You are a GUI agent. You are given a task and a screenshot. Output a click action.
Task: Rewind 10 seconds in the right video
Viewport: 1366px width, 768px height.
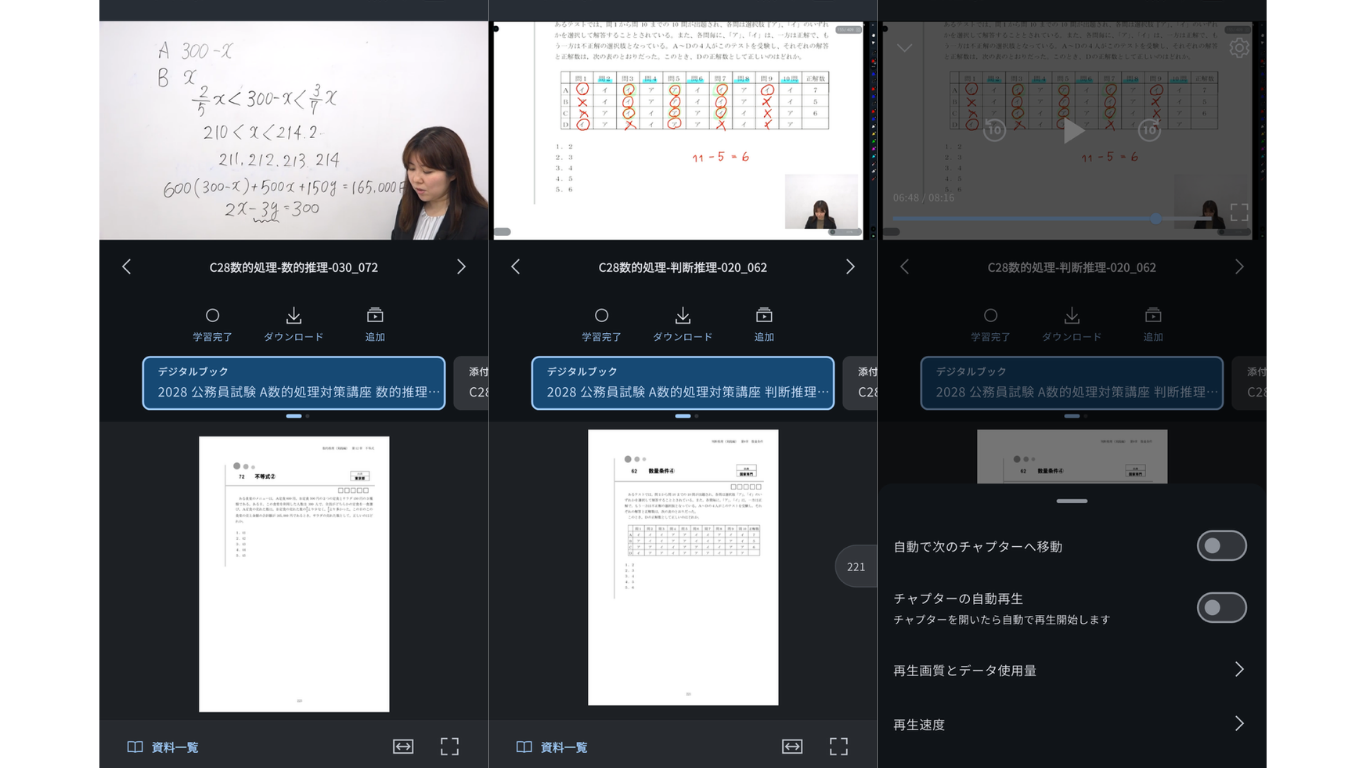(x=994, y=130)
